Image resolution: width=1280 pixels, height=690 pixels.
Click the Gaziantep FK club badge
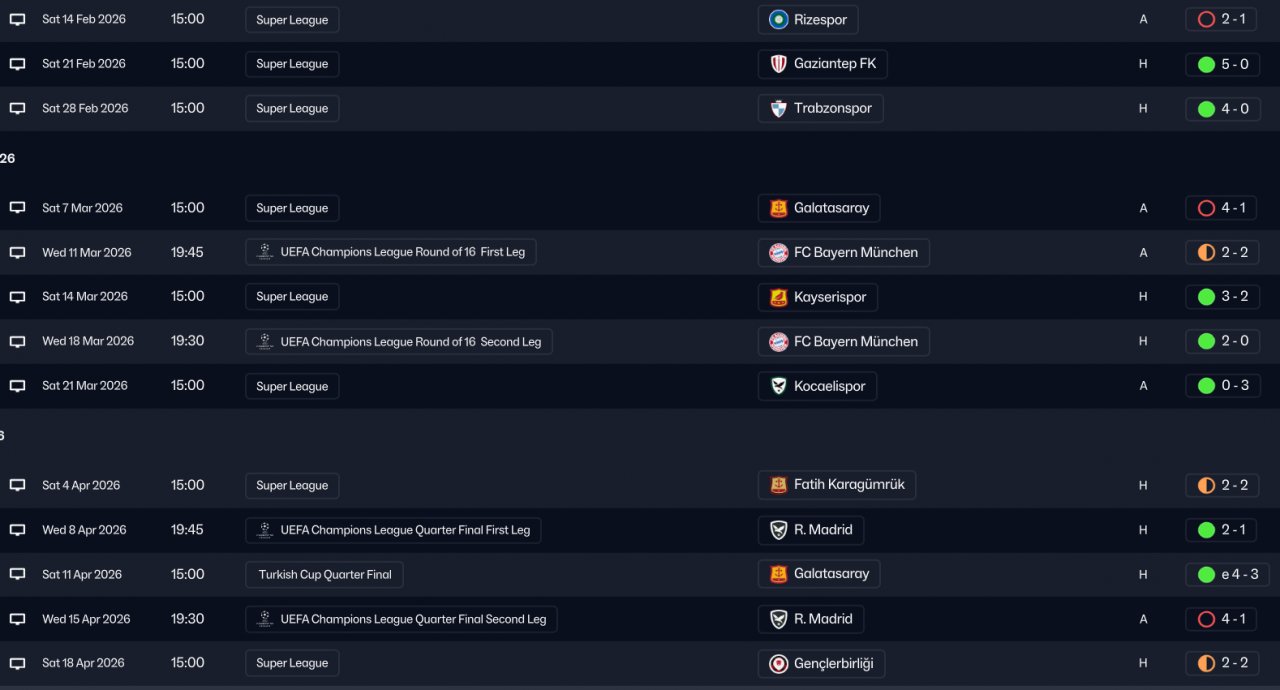click(778, 64)
